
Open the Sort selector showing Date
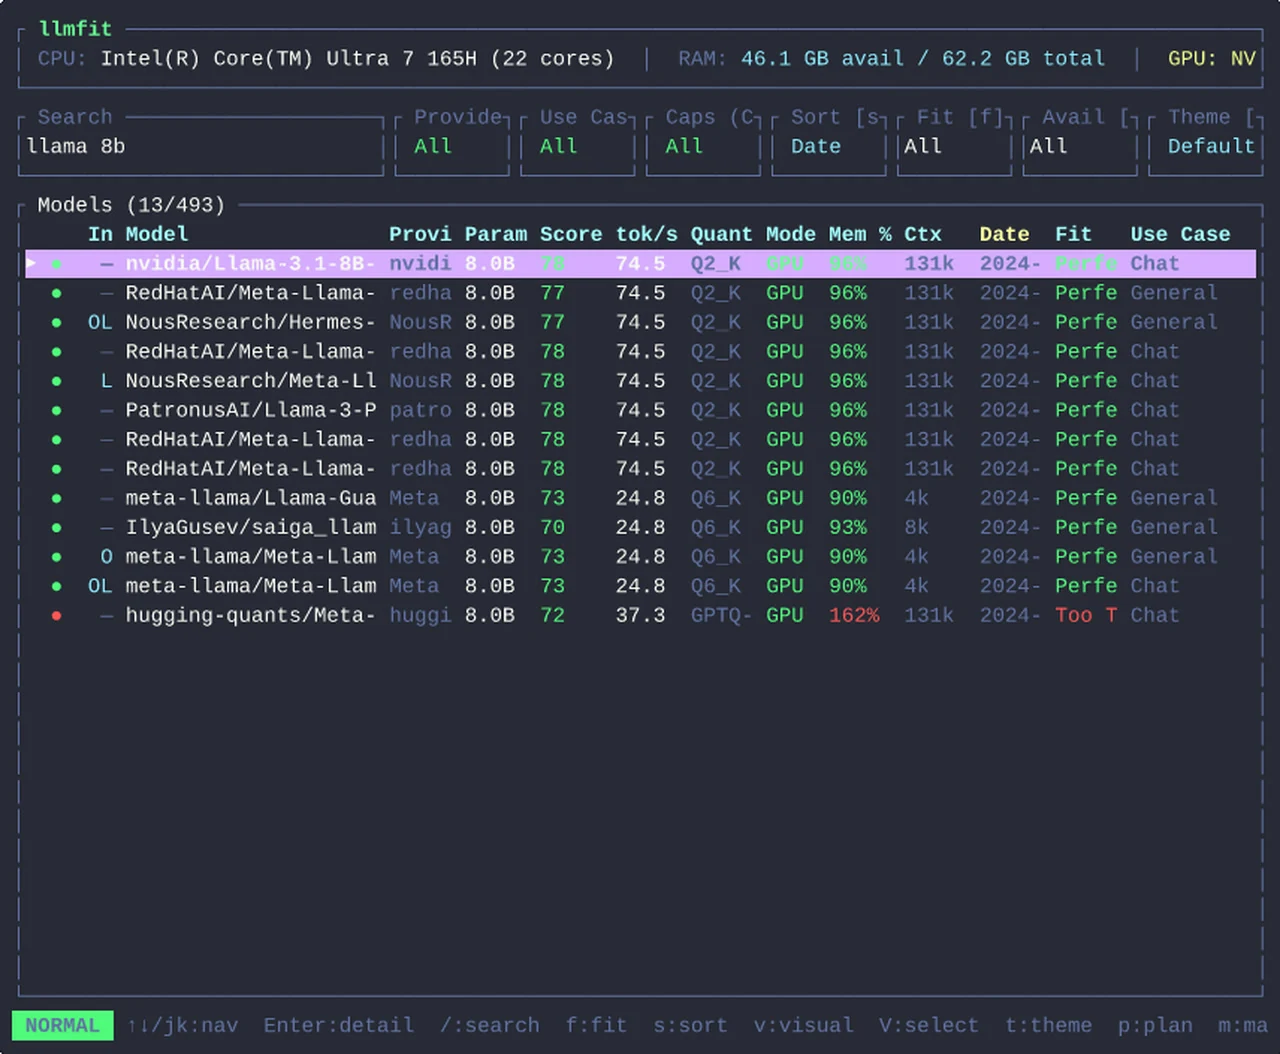click(x=829, y=146)
